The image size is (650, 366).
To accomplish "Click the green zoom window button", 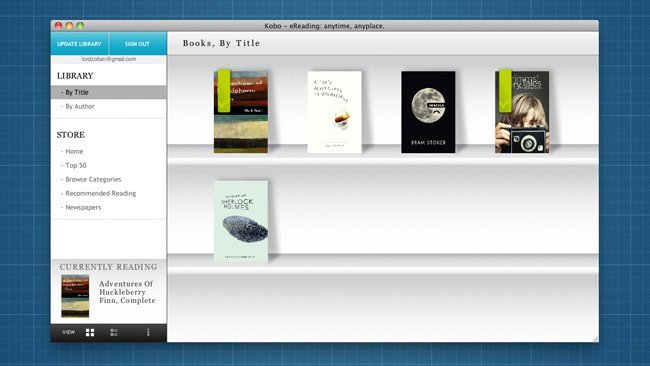I will [x=80, y=26].
